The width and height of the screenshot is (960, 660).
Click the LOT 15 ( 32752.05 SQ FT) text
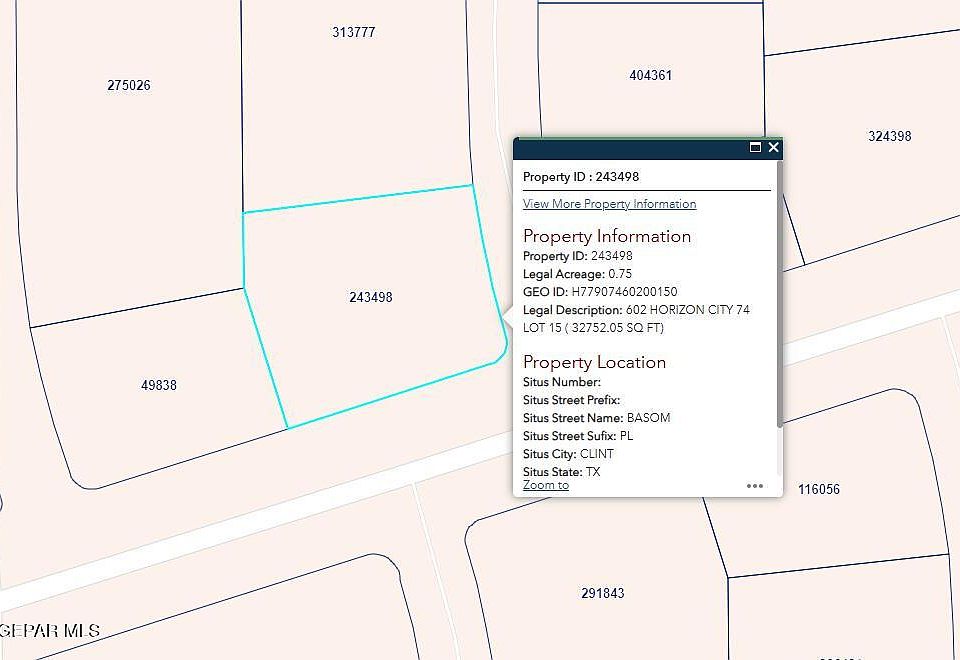tap(593, 328)
